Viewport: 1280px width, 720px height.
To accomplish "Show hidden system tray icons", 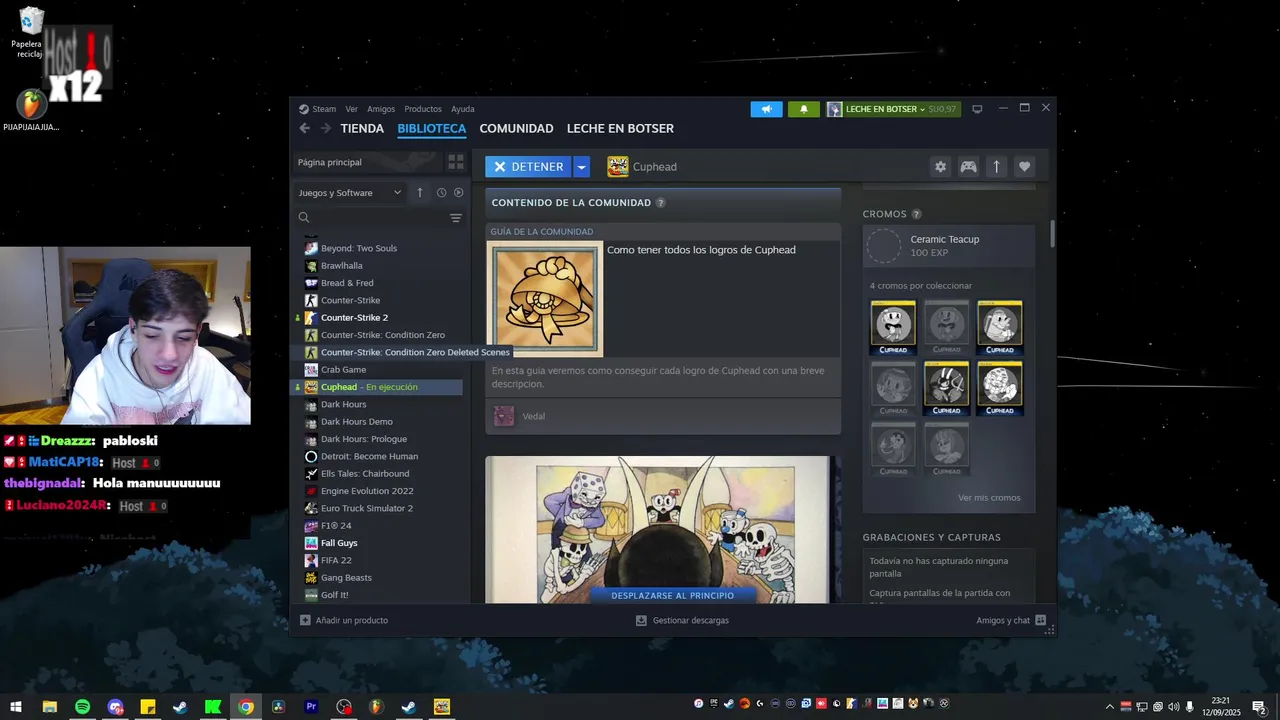I will pos(1109,707).
